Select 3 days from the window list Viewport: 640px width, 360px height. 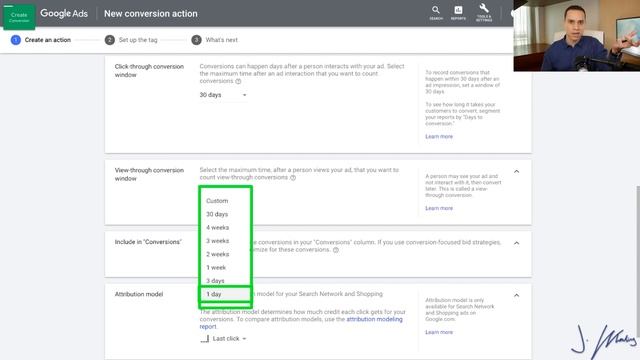pos(225,280)
